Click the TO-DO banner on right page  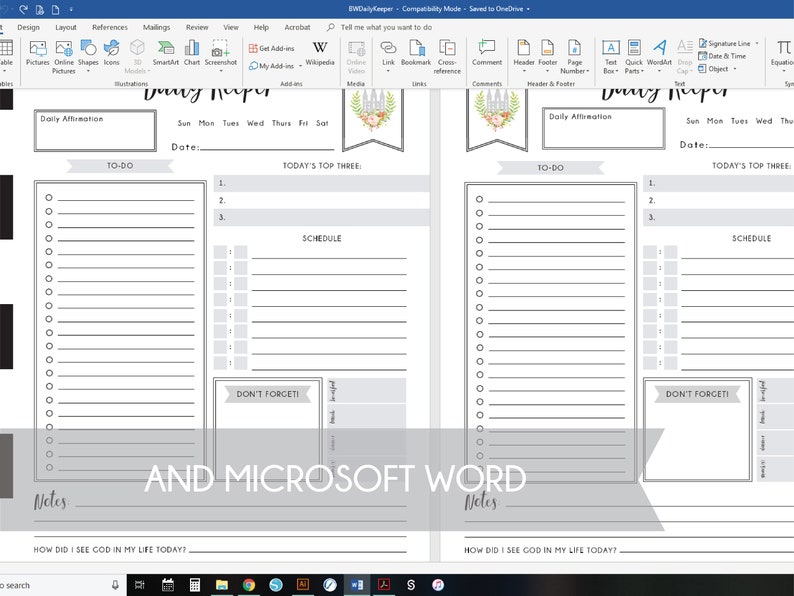click(550, 168)
